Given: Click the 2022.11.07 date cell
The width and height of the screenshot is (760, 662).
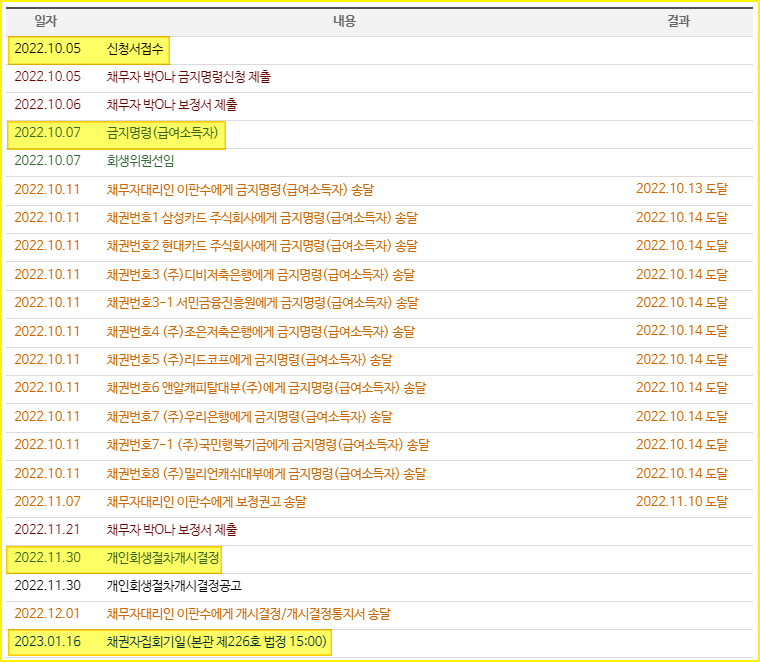Looking at the screenshot, I should tap(48, 502).
